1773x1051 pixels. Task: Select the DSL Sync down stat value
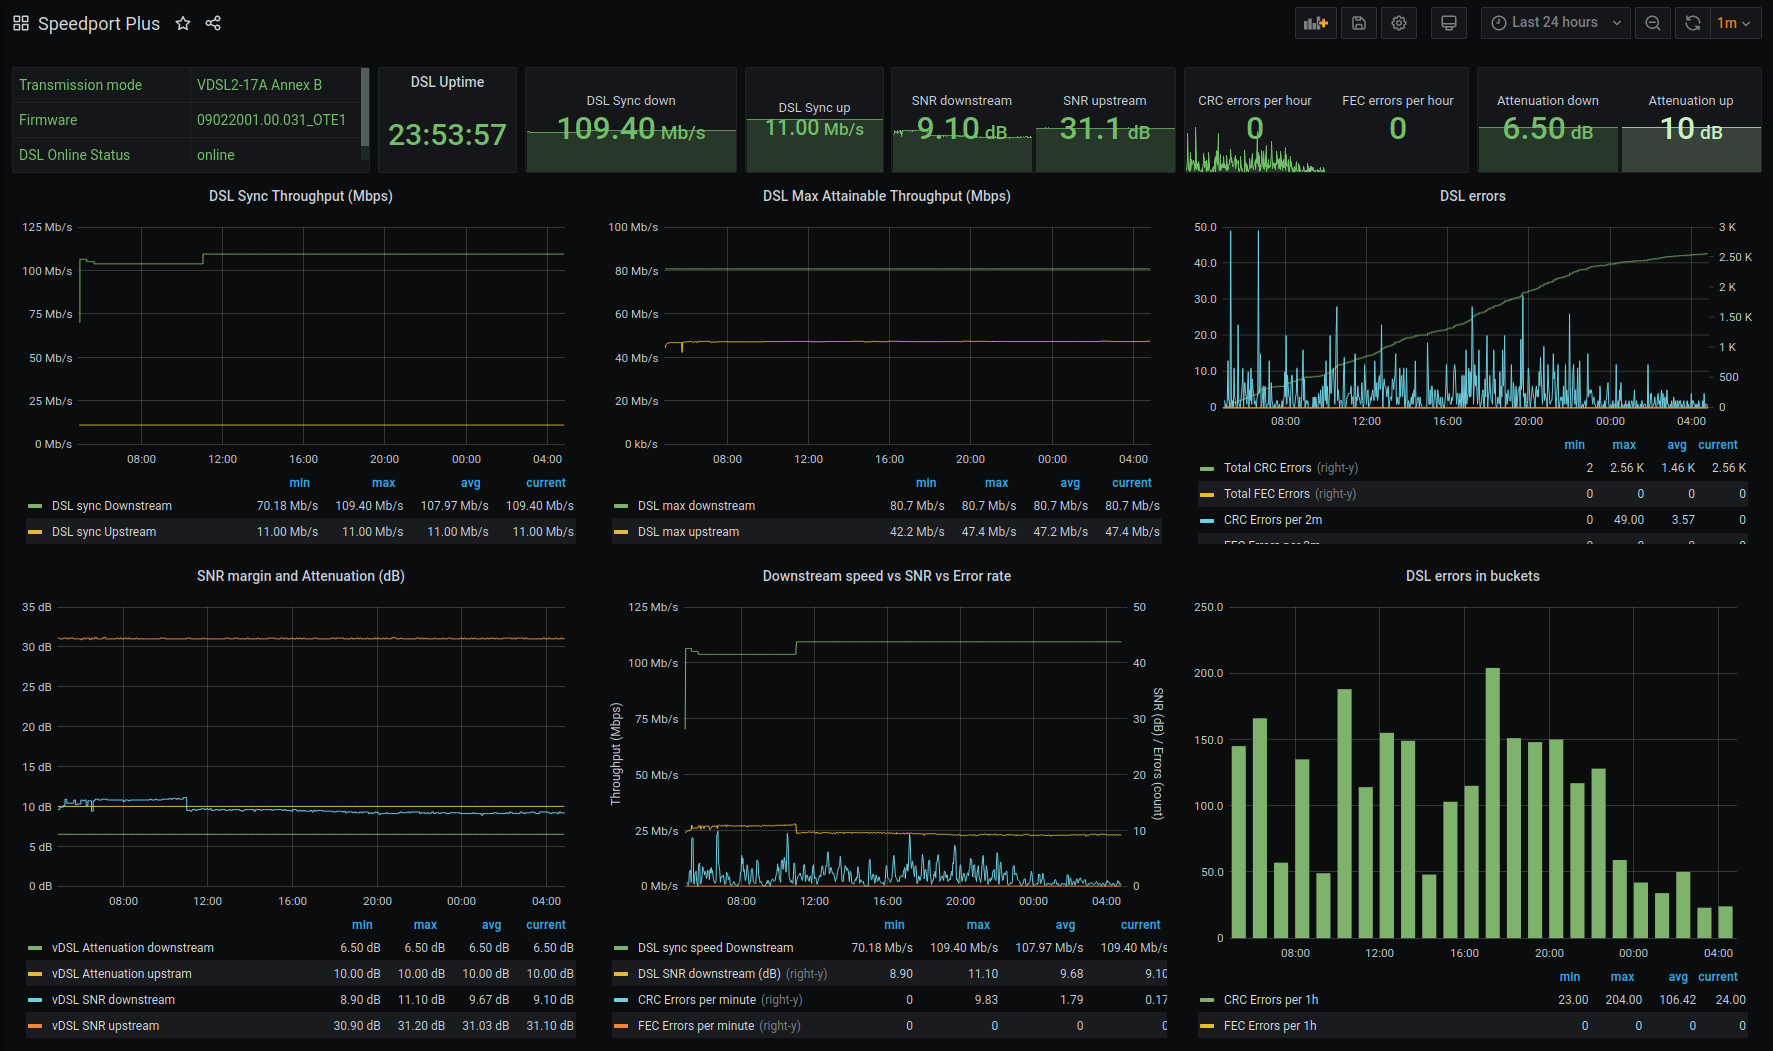click(x=631, y=129)
